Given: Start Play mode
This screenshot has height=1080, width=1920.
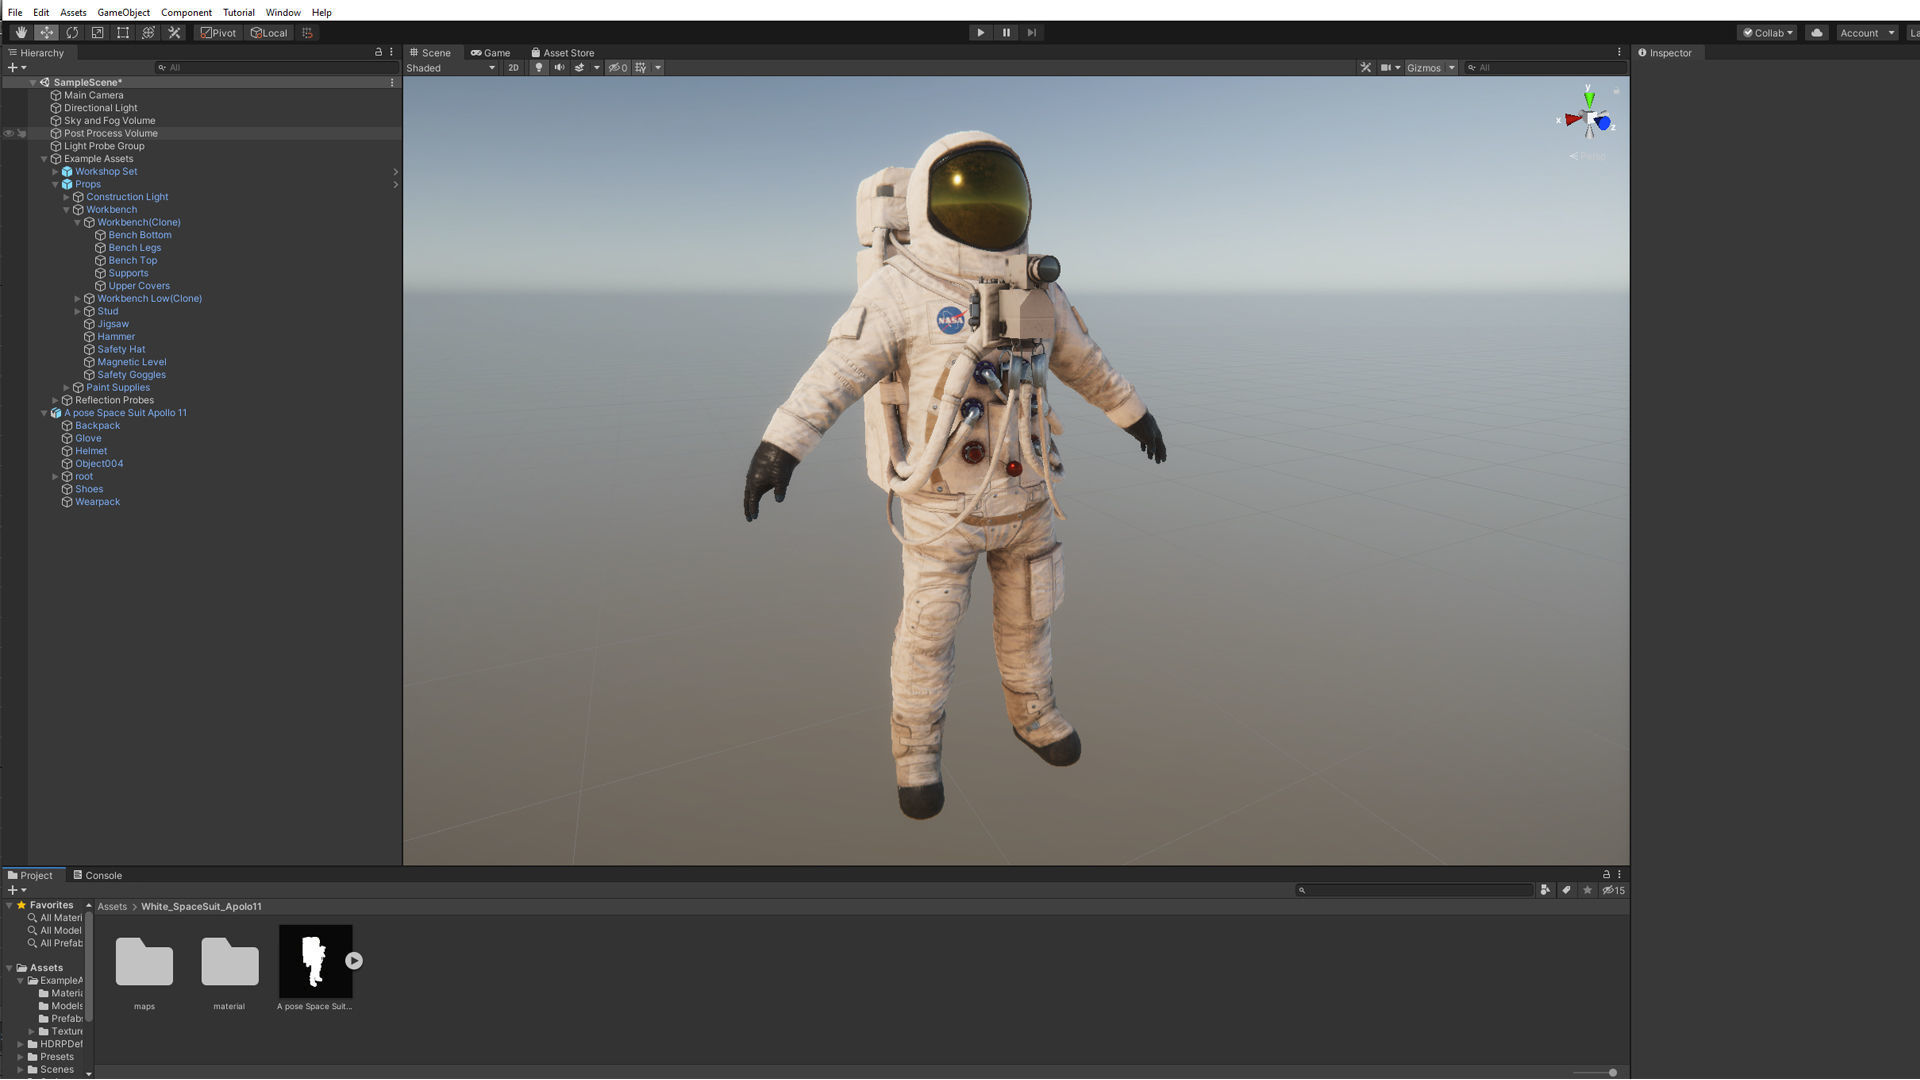Looking at the screenshot, I should (x=980, y=33).
